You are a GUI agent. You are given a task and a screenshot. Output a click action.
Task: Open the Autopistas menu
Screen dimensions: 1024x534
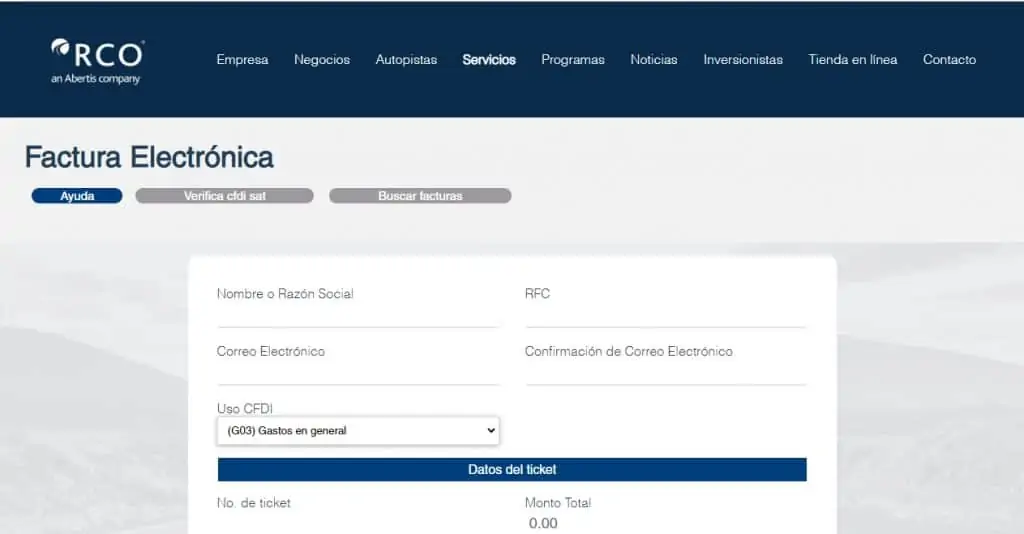tap(406, 59)
